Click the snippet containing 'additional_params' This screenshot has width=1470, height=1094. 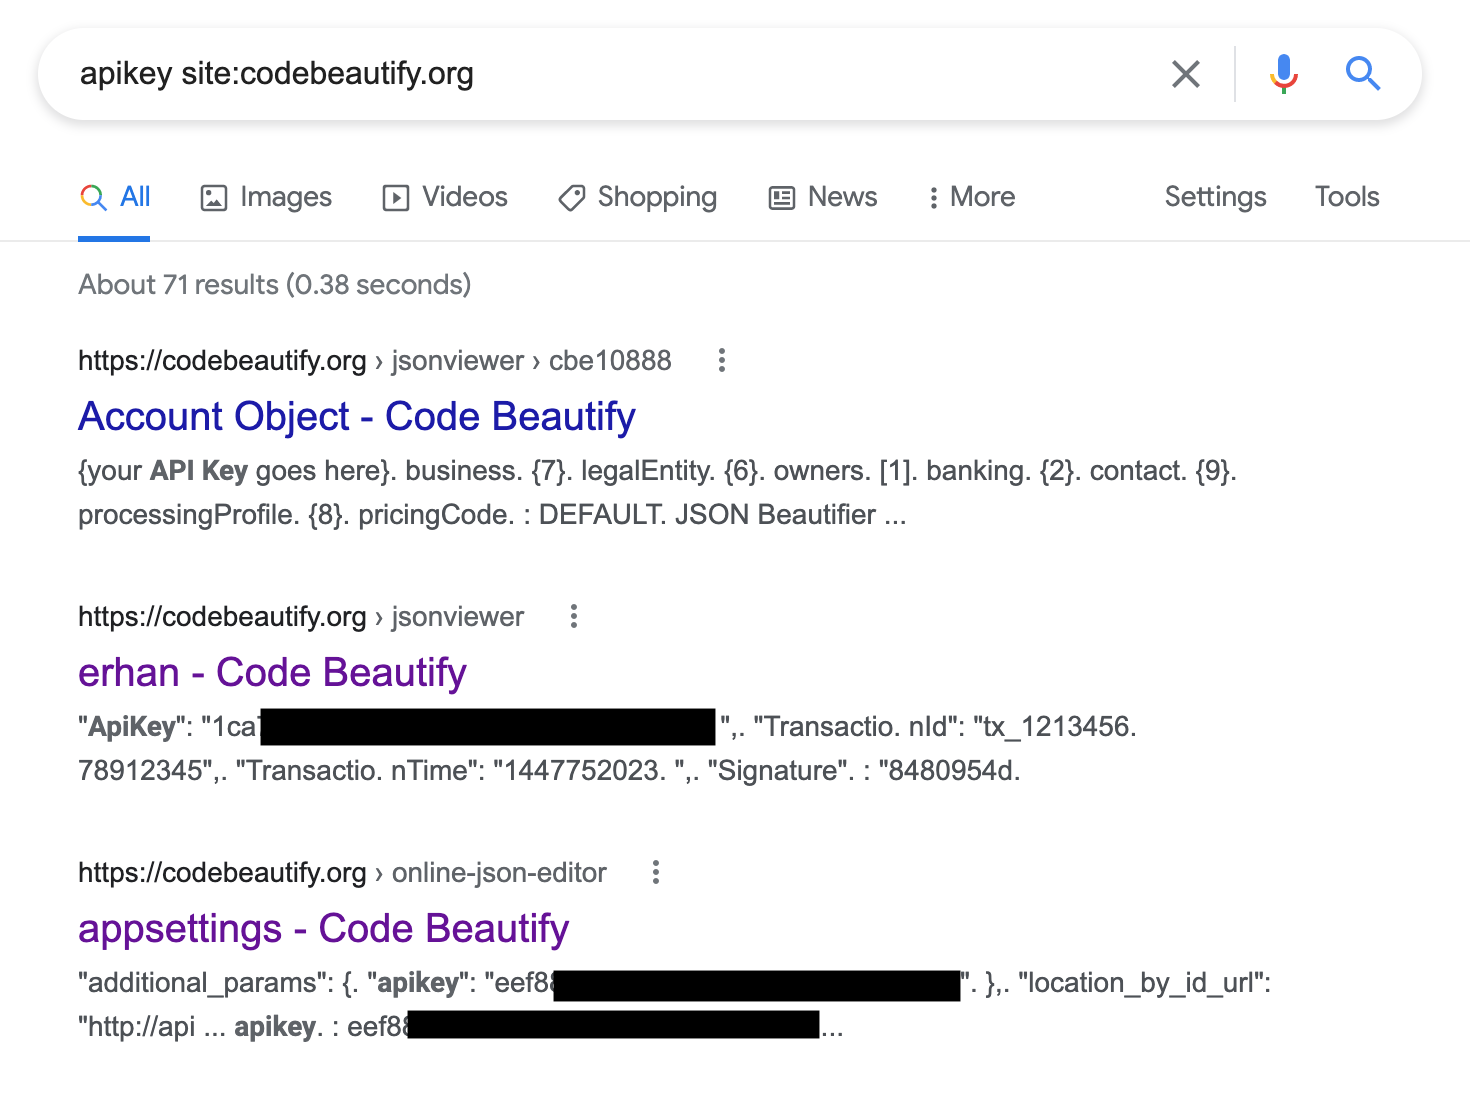click(674, 1005)
